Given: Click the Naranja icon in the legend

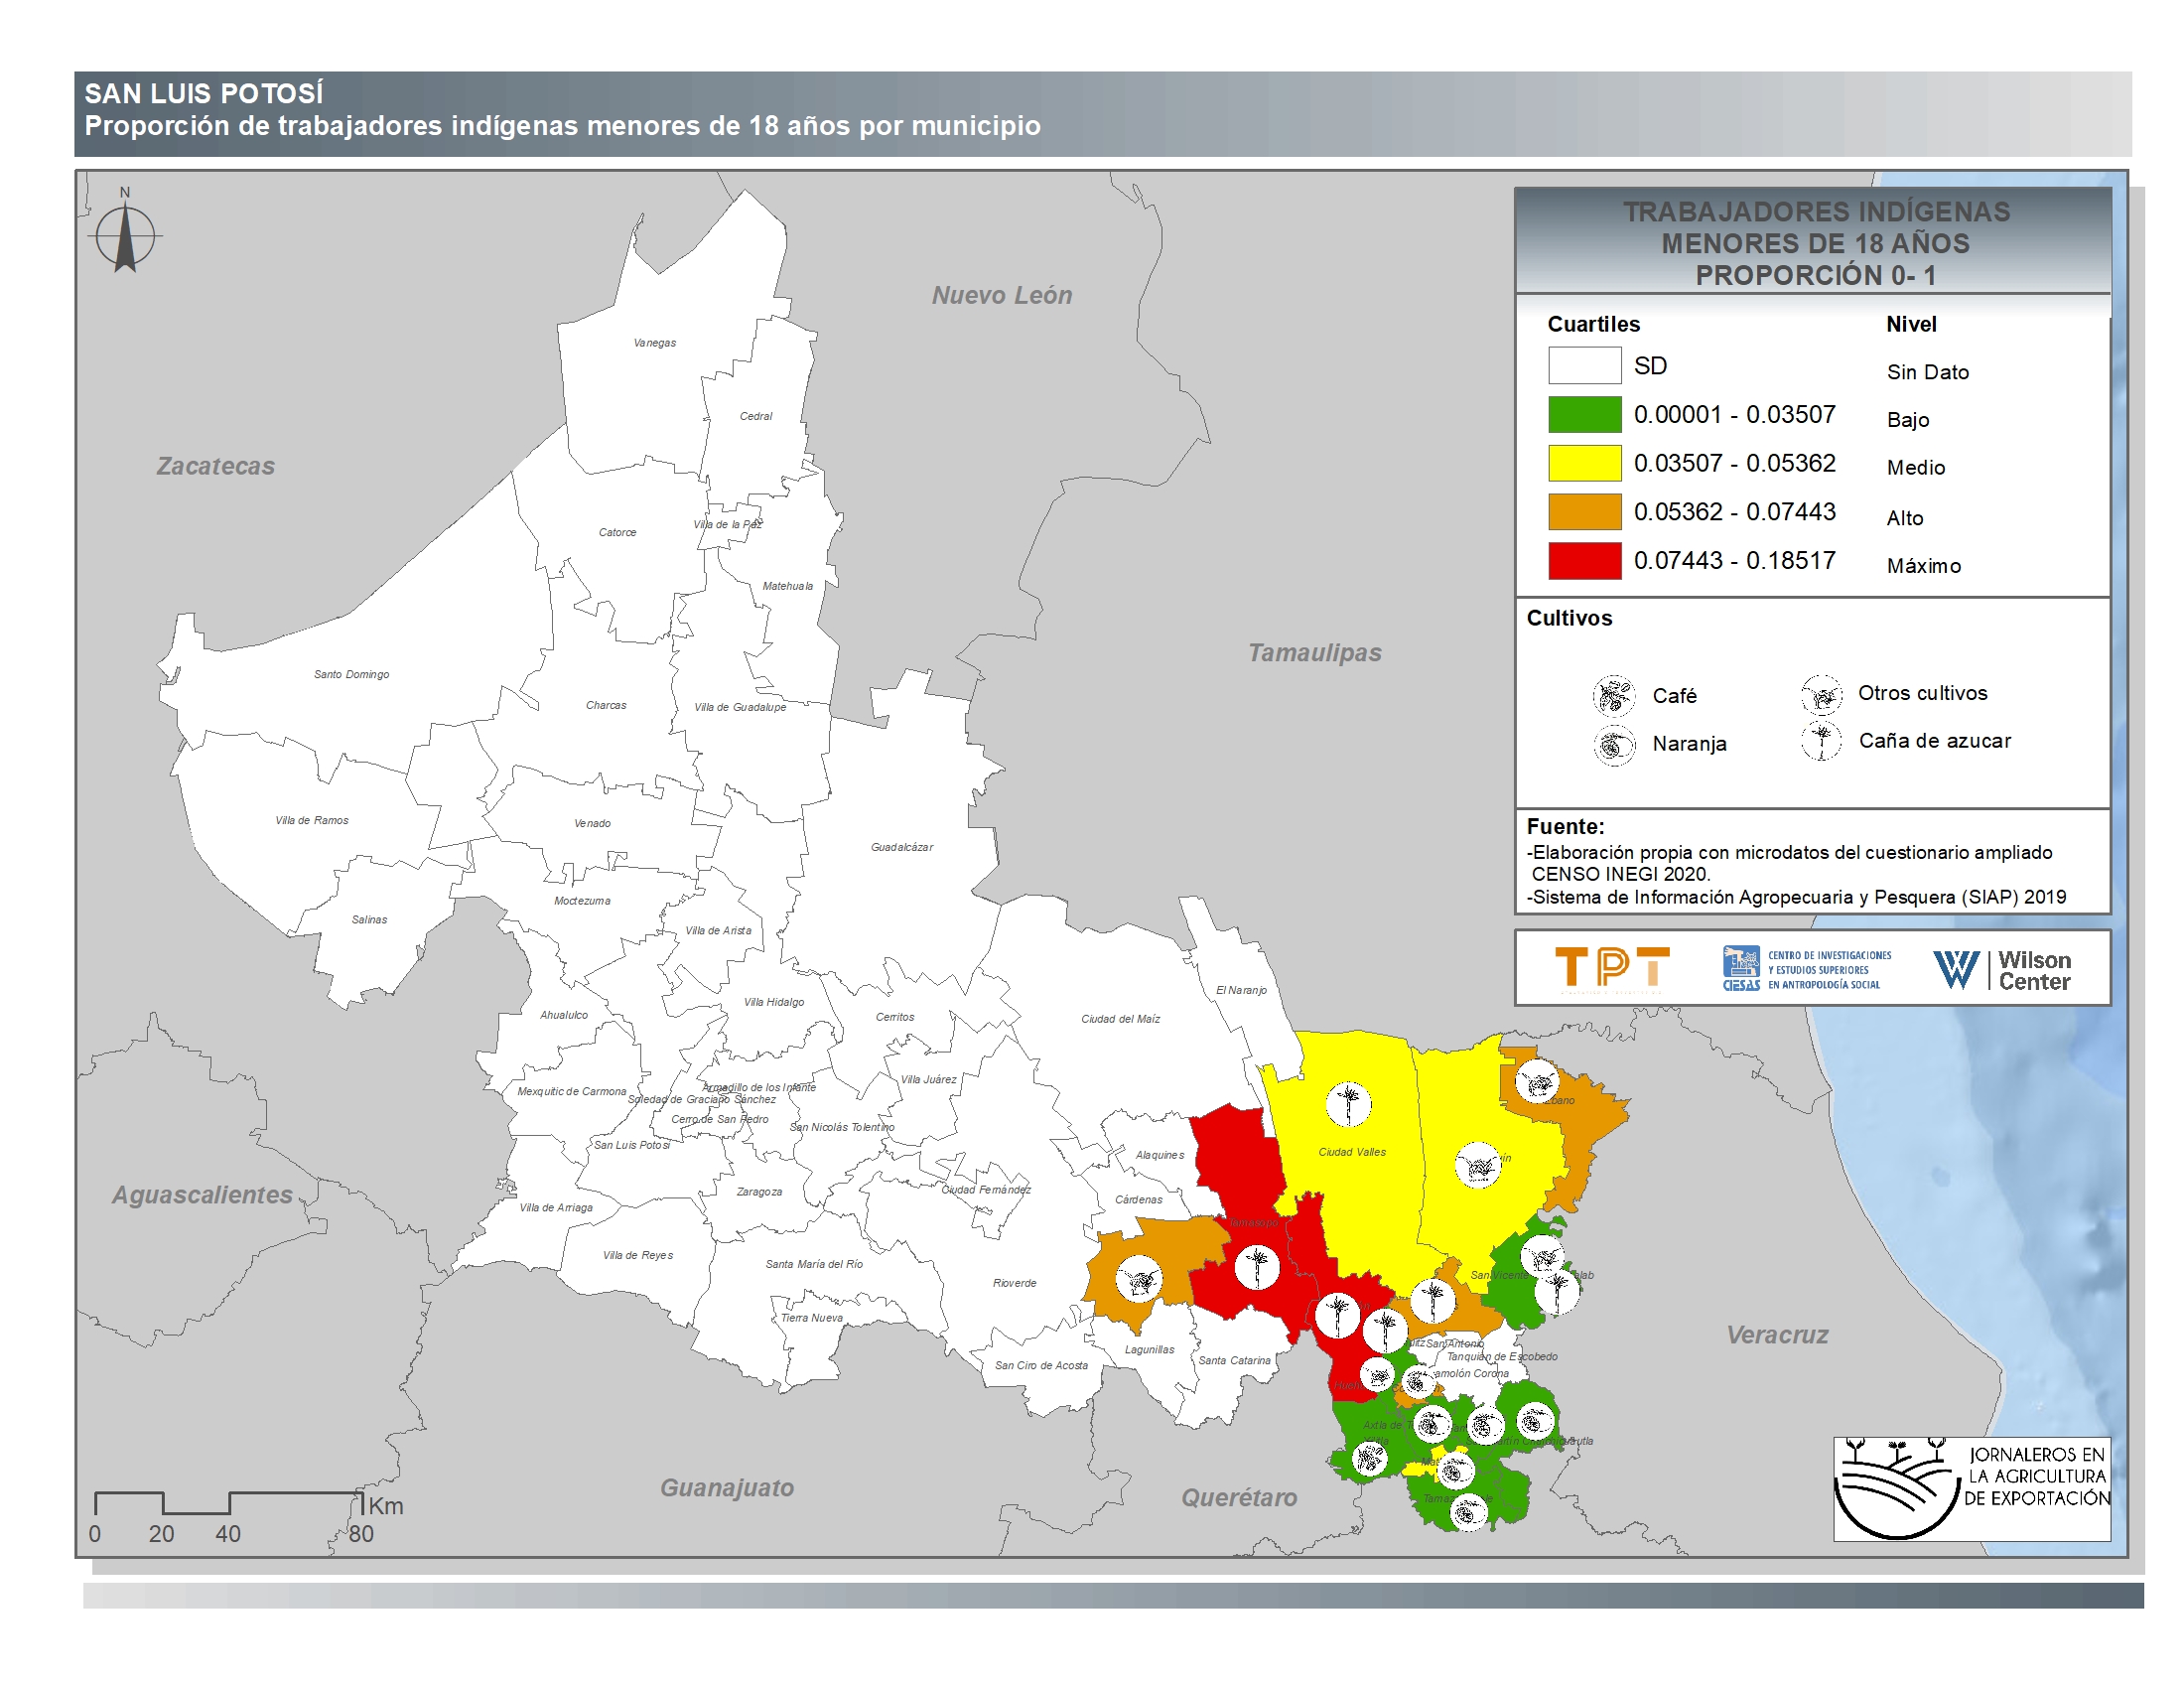Looking at the screenshot, I should pyautogui.click(x=1613, y=745).
